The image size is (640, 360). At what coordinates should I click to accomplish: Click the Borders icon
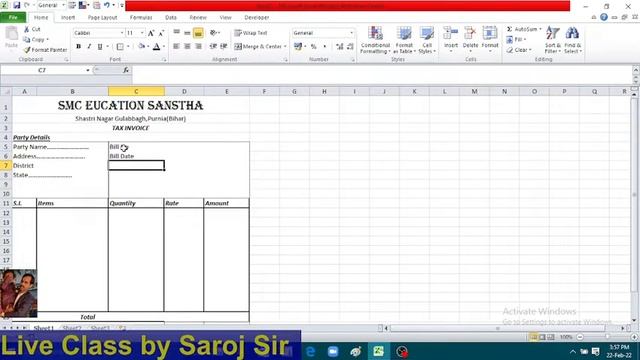tap(120, 47)
